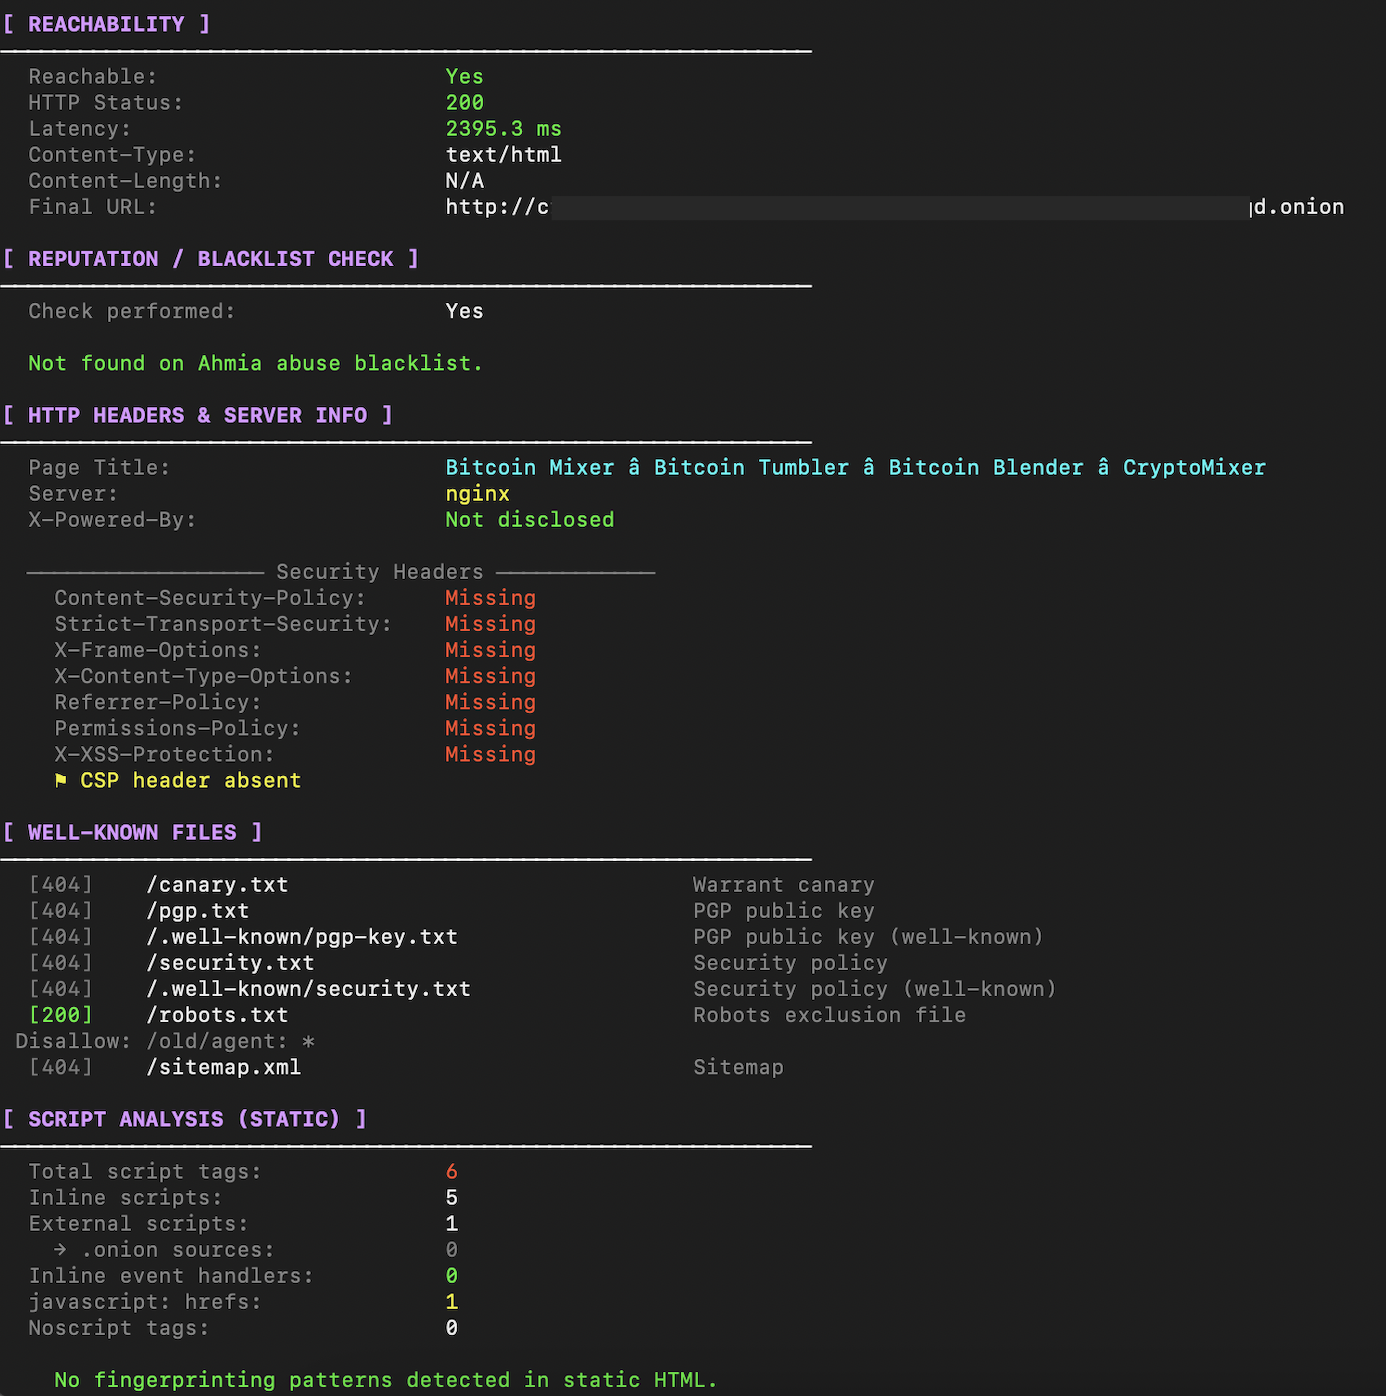Click the 2395.3 ms latency value

(x=504, y=129)
